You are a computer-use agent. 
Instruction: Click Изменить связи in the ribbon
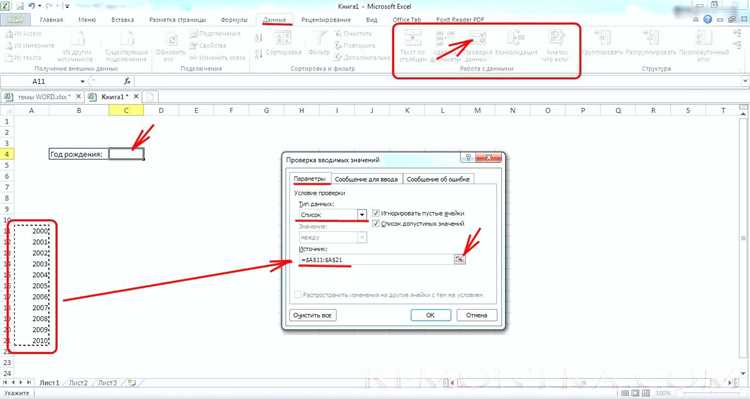coord(218,57)
